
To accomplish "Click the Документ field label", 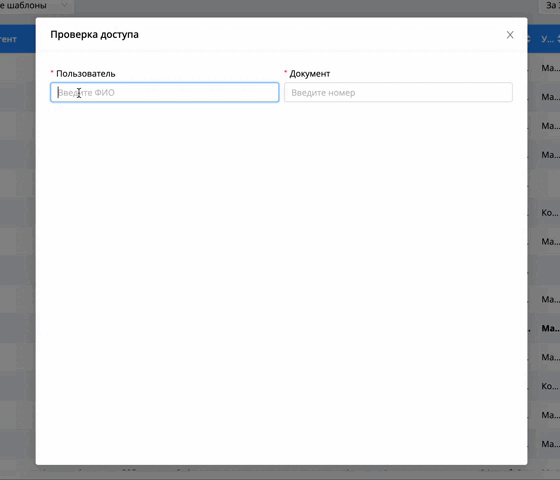I will [x=310, y=74].
